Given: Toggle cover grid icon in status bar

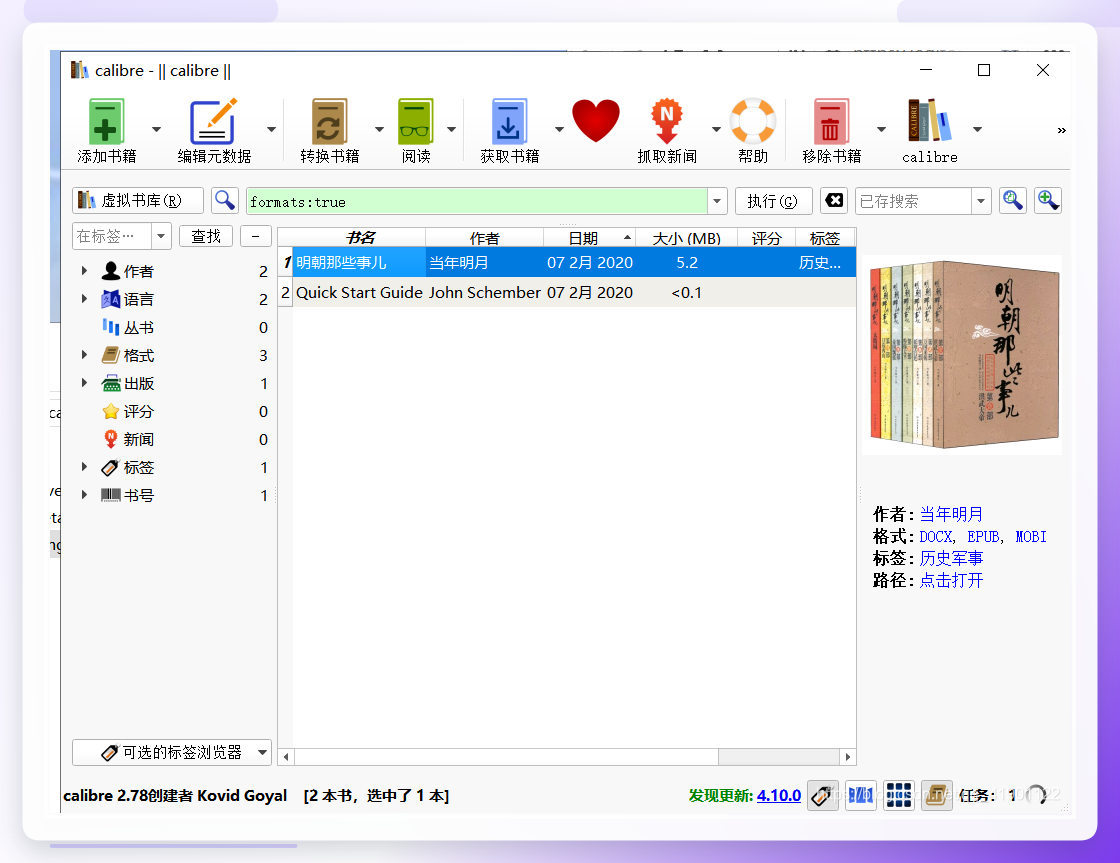Looking at the screenshot, I should click(899, 795).
